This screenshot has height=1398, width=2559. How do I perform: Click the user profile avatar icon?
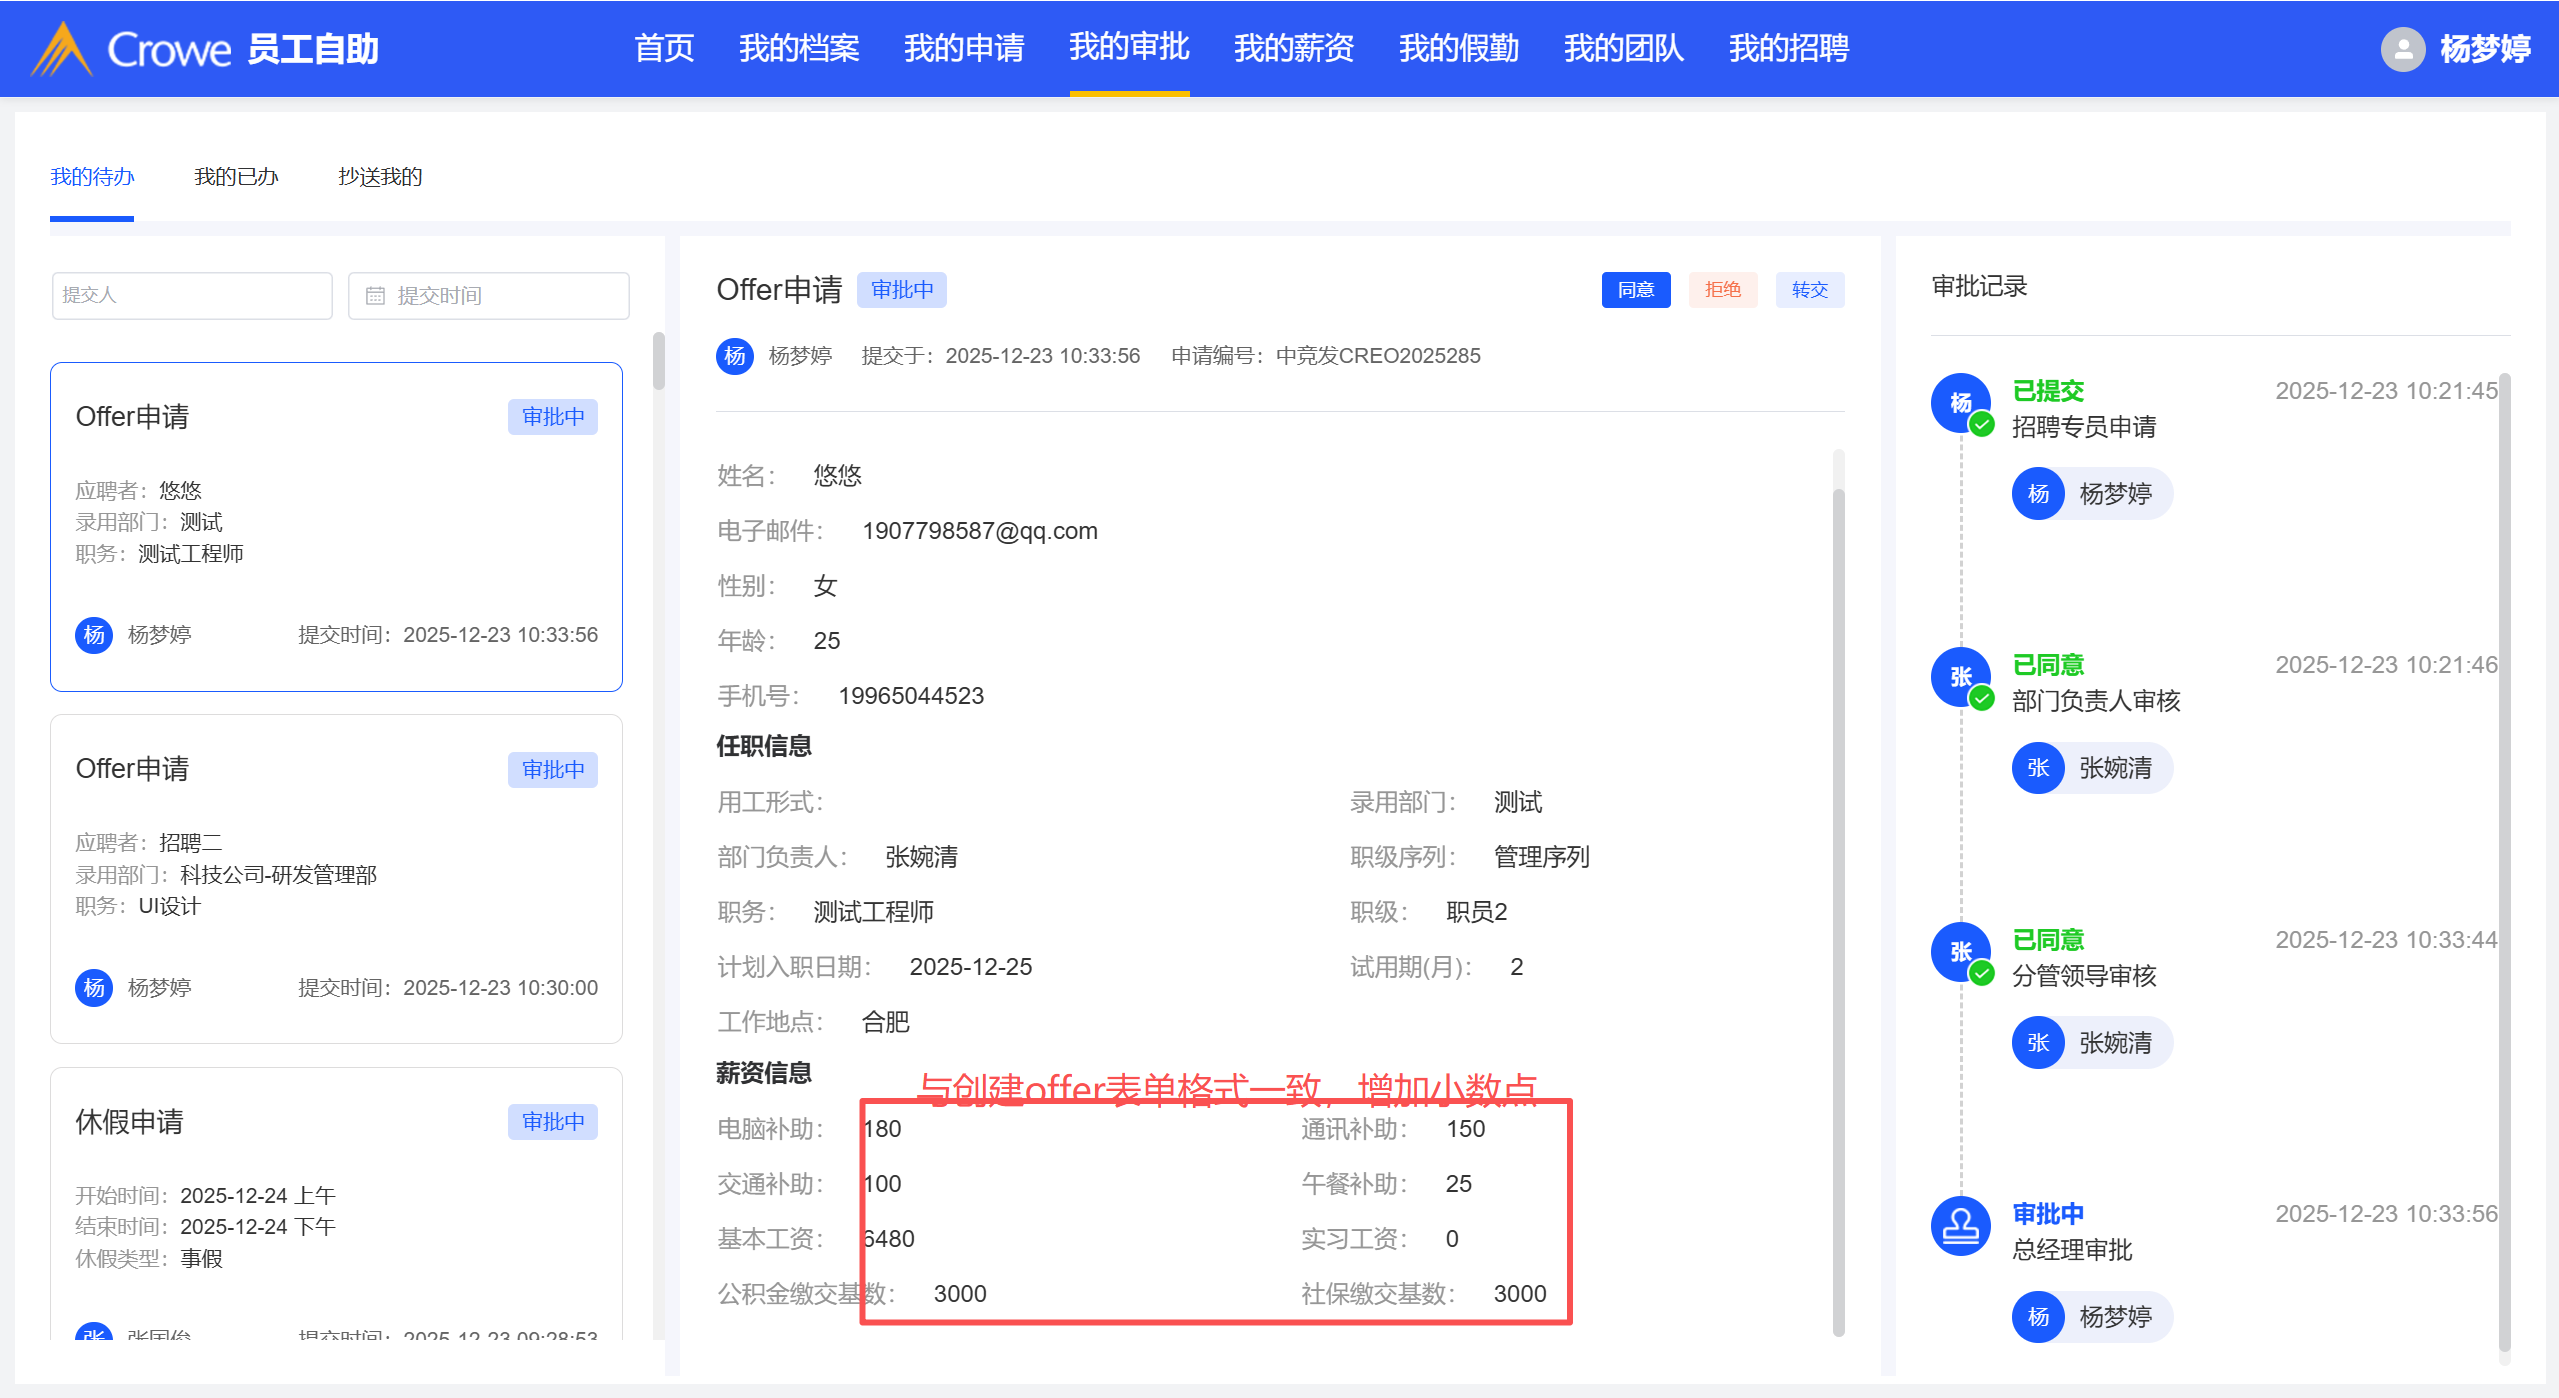pyautogui.click(x=2402, y=49)
